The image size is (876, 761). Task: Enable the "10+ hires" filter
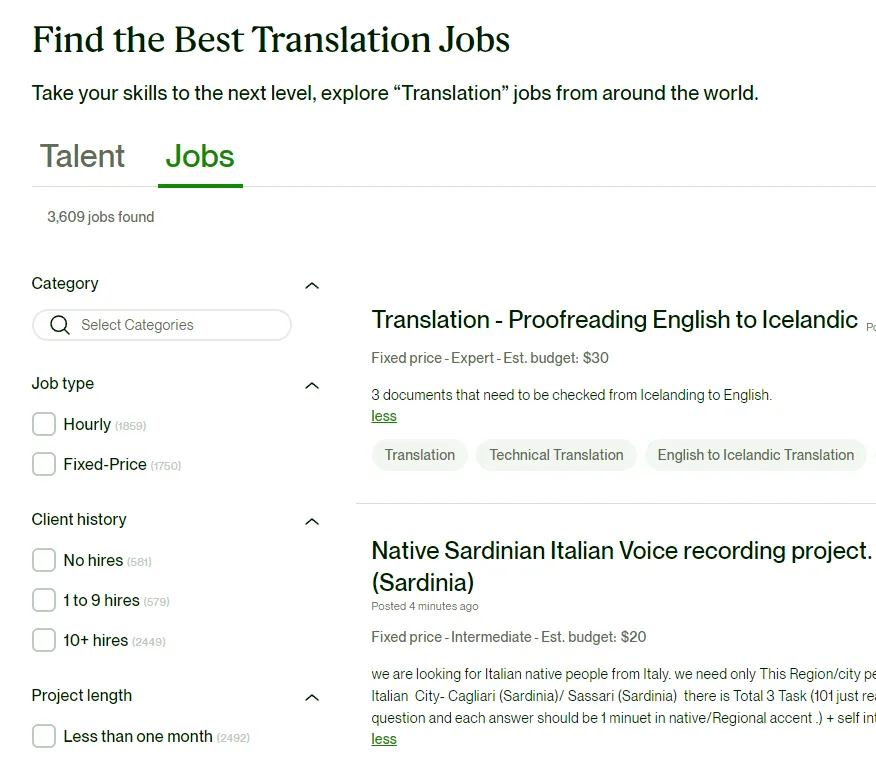44,640
